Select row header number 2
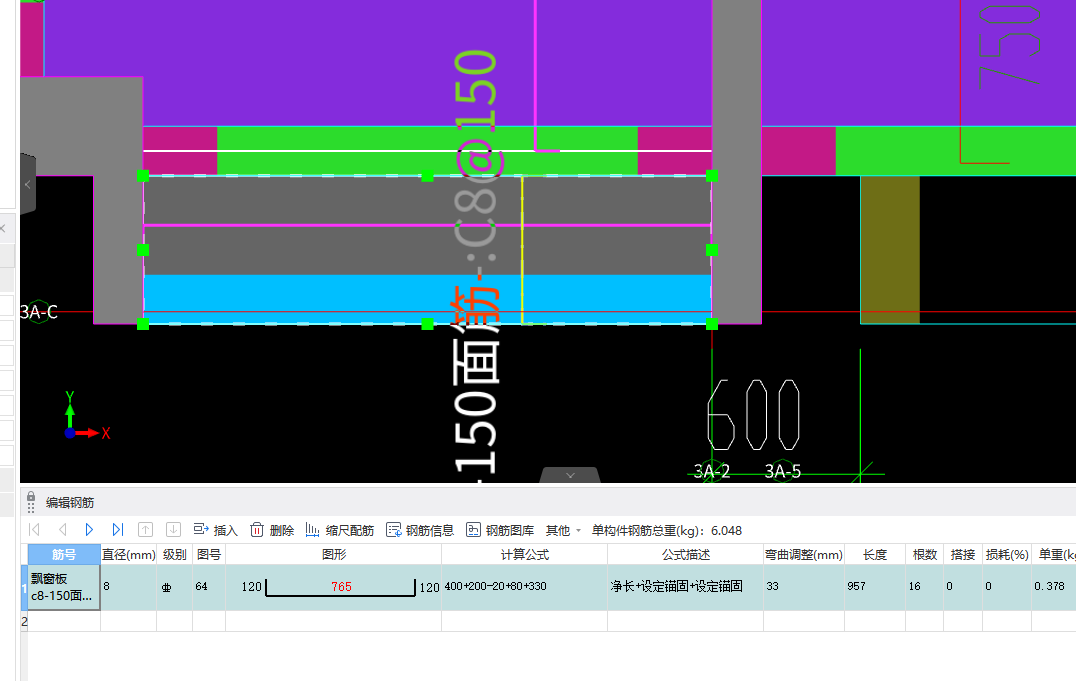1076x681 pixels. tap(24, 621)
